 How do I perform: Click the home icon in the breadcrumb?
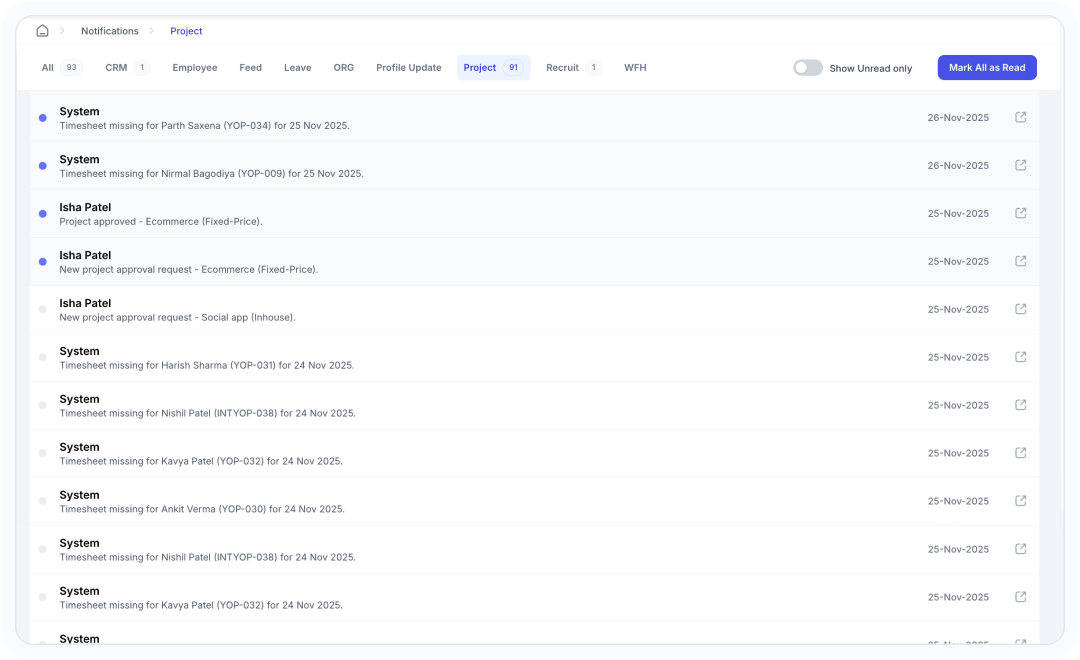point(42,30)
